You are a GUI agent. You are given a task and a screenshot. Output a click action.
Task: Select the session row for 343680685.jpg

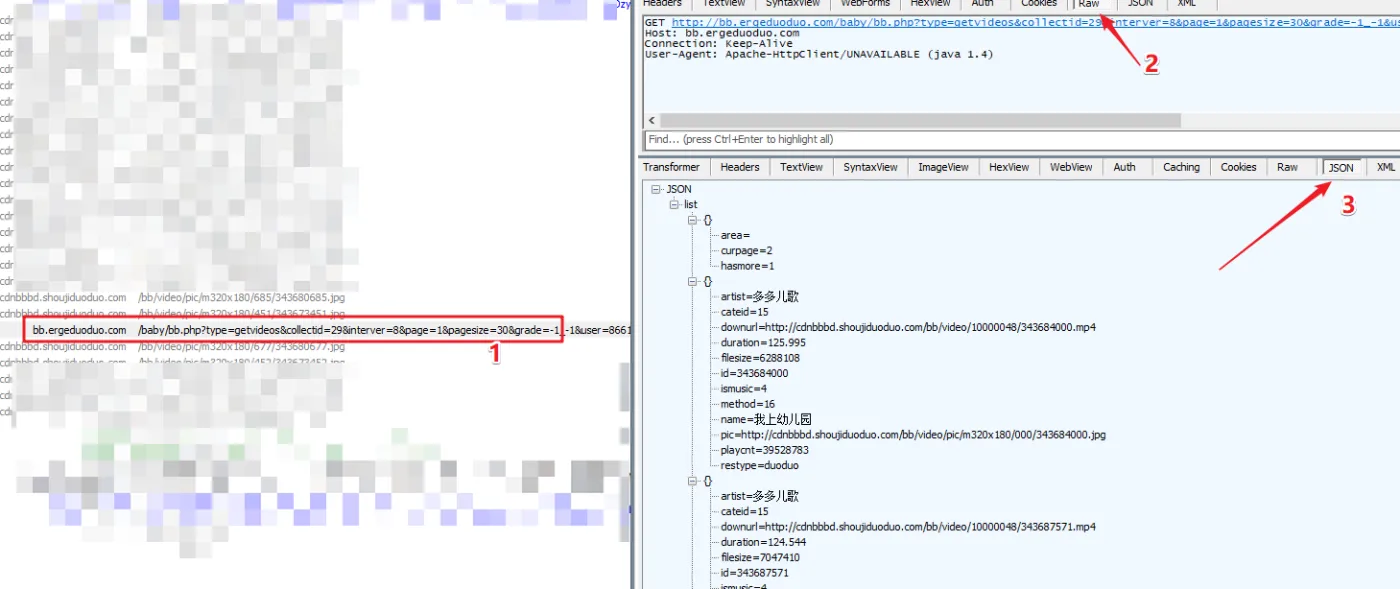pos(315,298)
